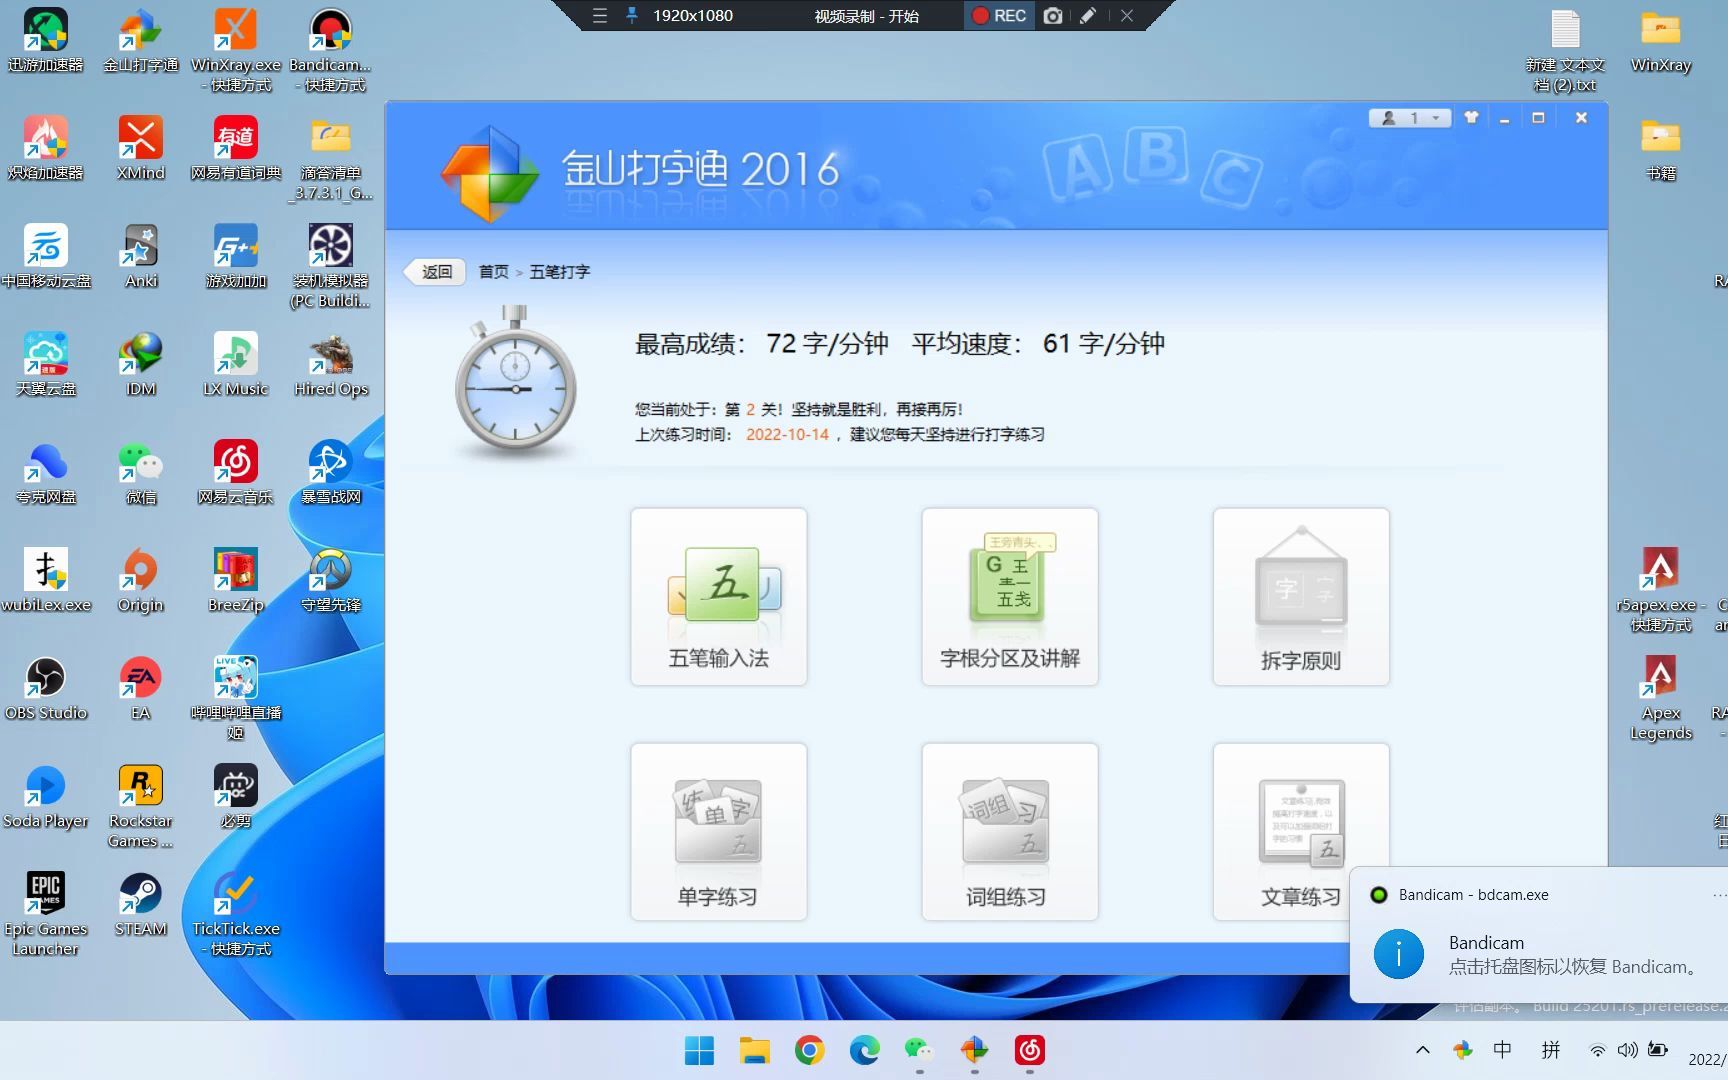Open the user account dropdown arrow

click(x=1435, y=117)
